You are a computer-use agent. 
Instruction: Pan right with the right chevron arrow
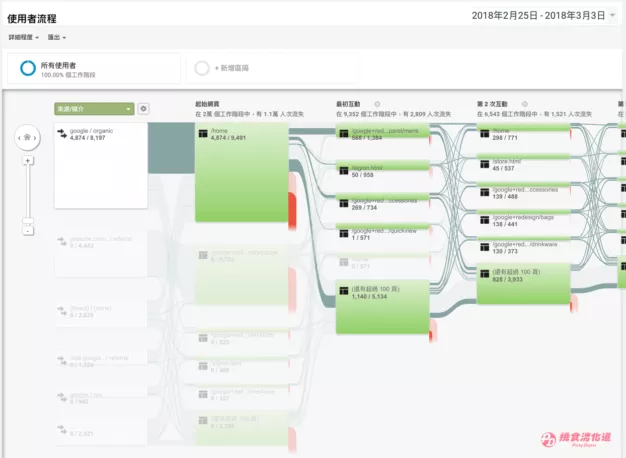click(36, 138)
